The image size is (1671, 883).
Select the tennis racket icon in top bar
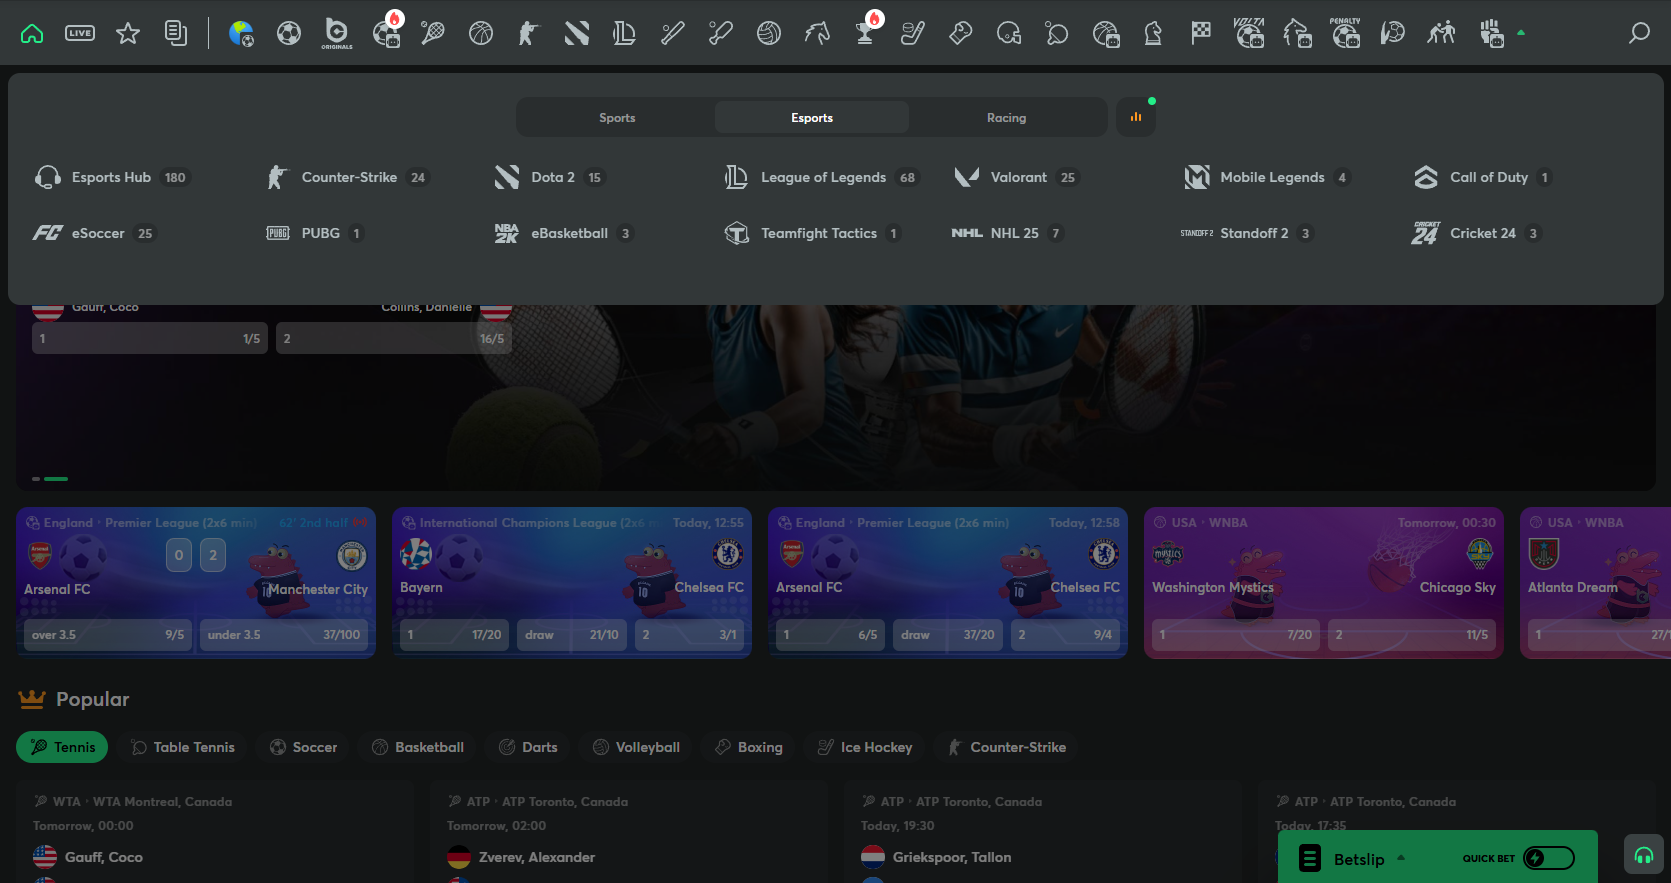433,34
